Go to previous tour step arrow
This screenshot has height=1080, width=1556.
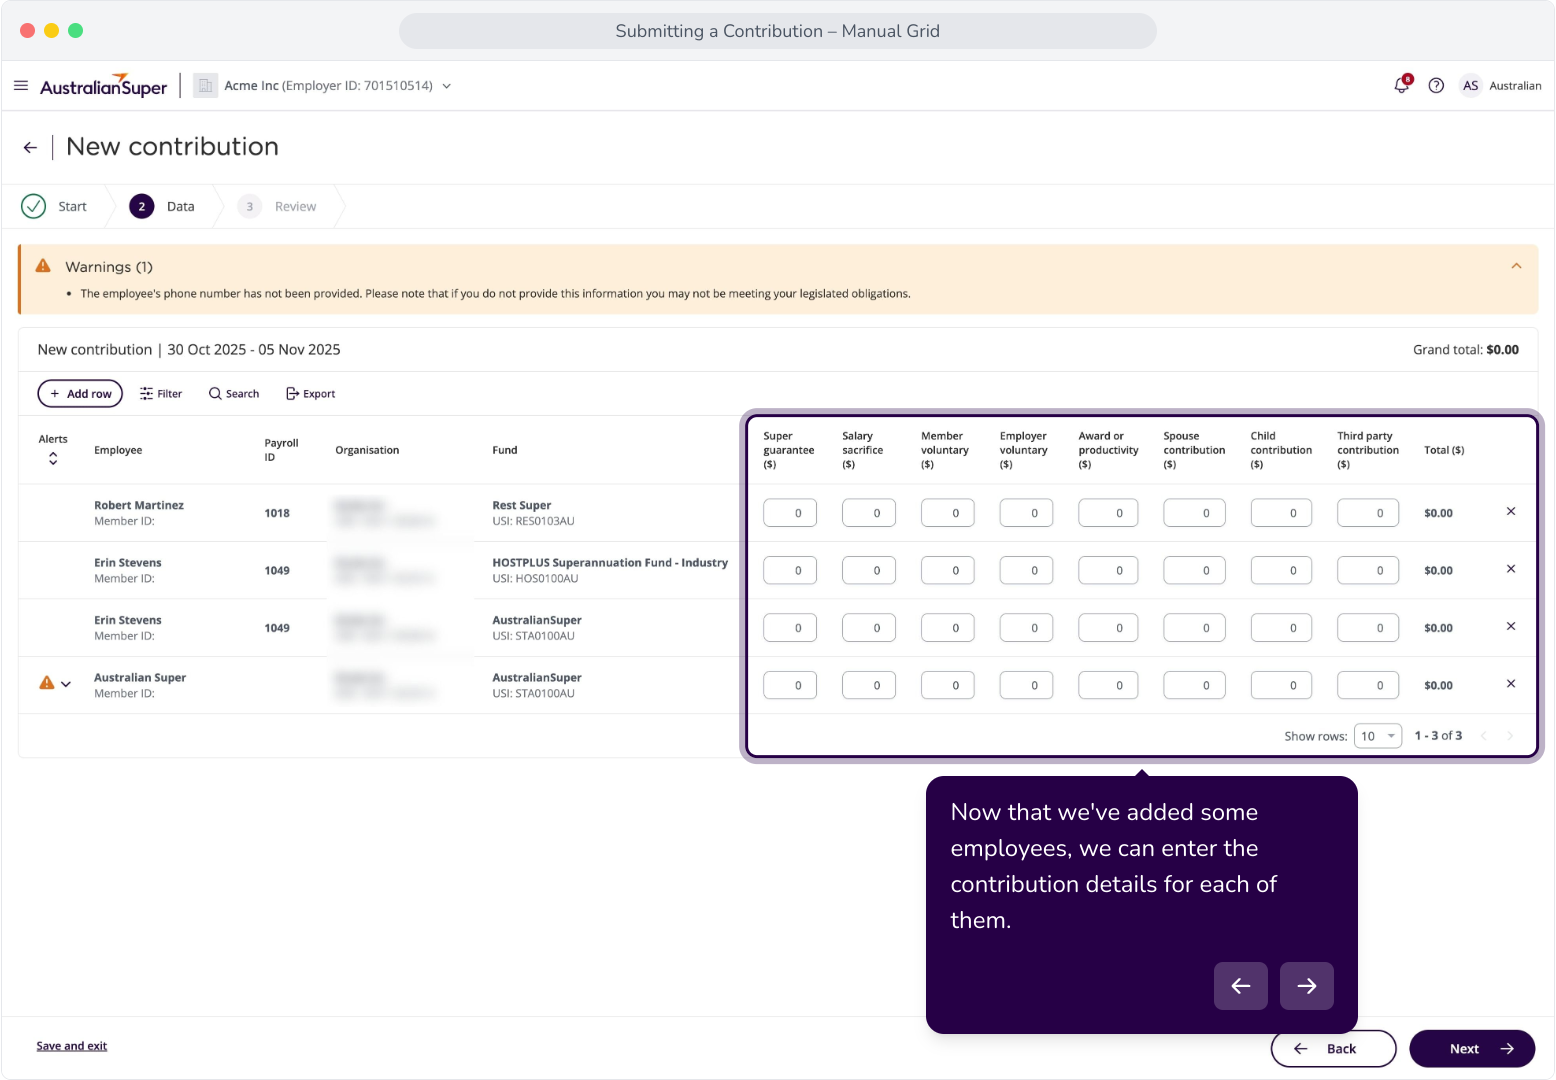point(1241,986)
